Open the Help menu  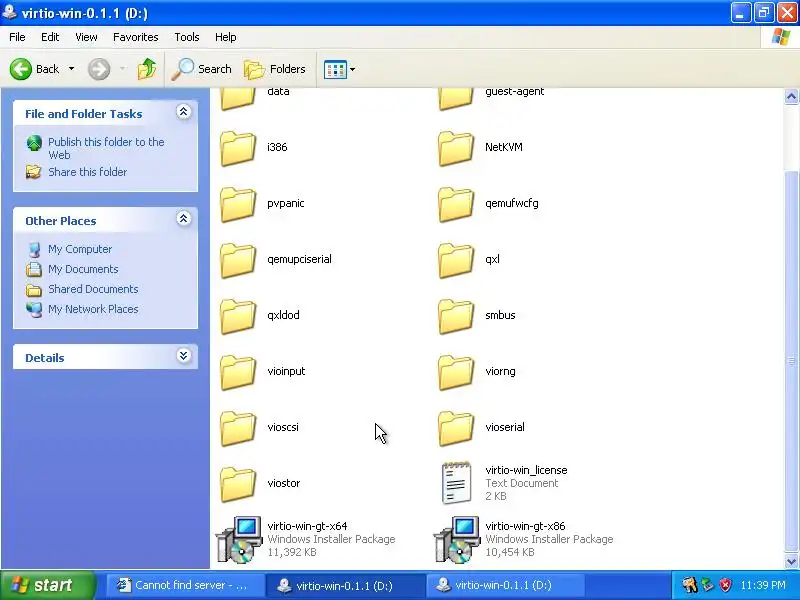tap(226, 37)
